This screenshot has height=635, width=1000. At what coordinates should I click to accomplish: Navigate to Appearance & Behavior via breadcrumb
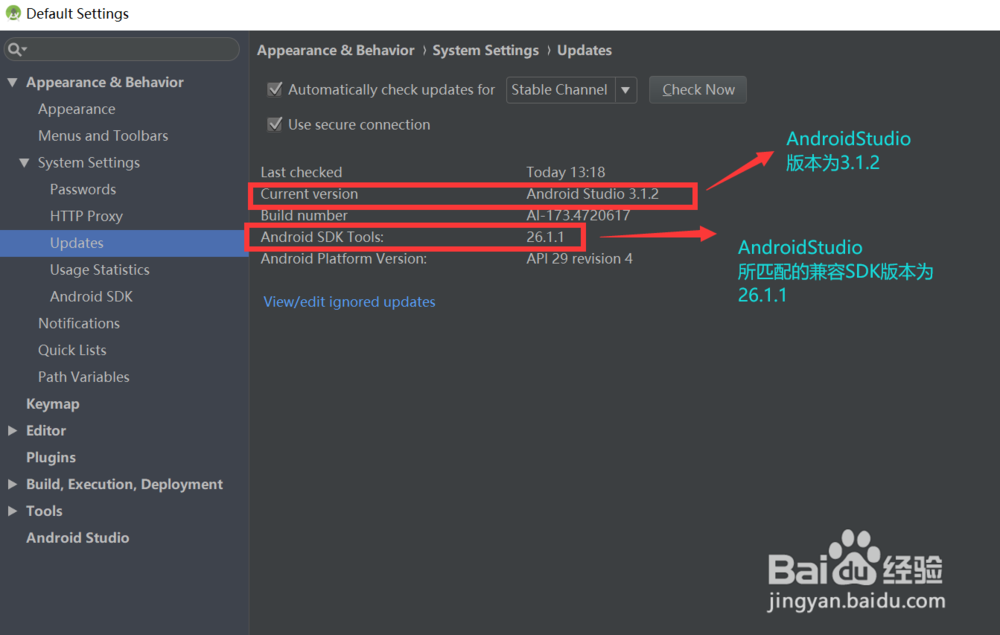click(x=335, y=49)
